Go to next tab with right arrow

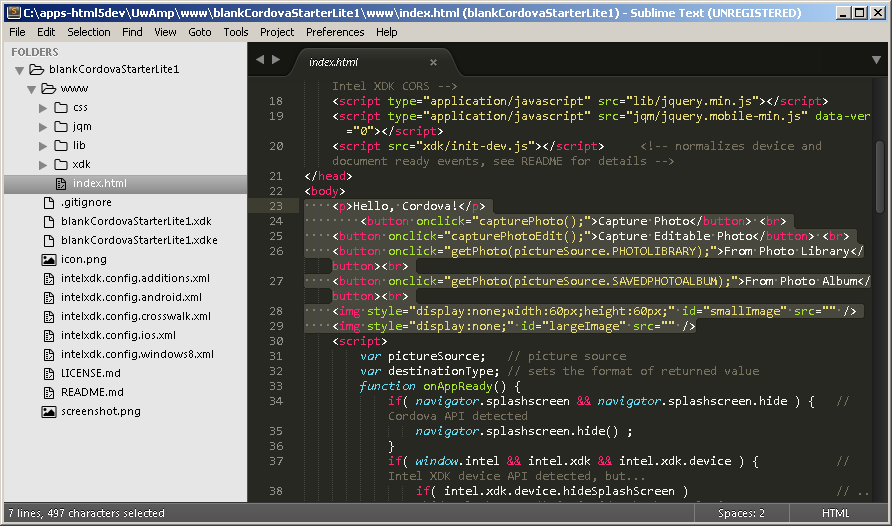click(x=276, y=59)
